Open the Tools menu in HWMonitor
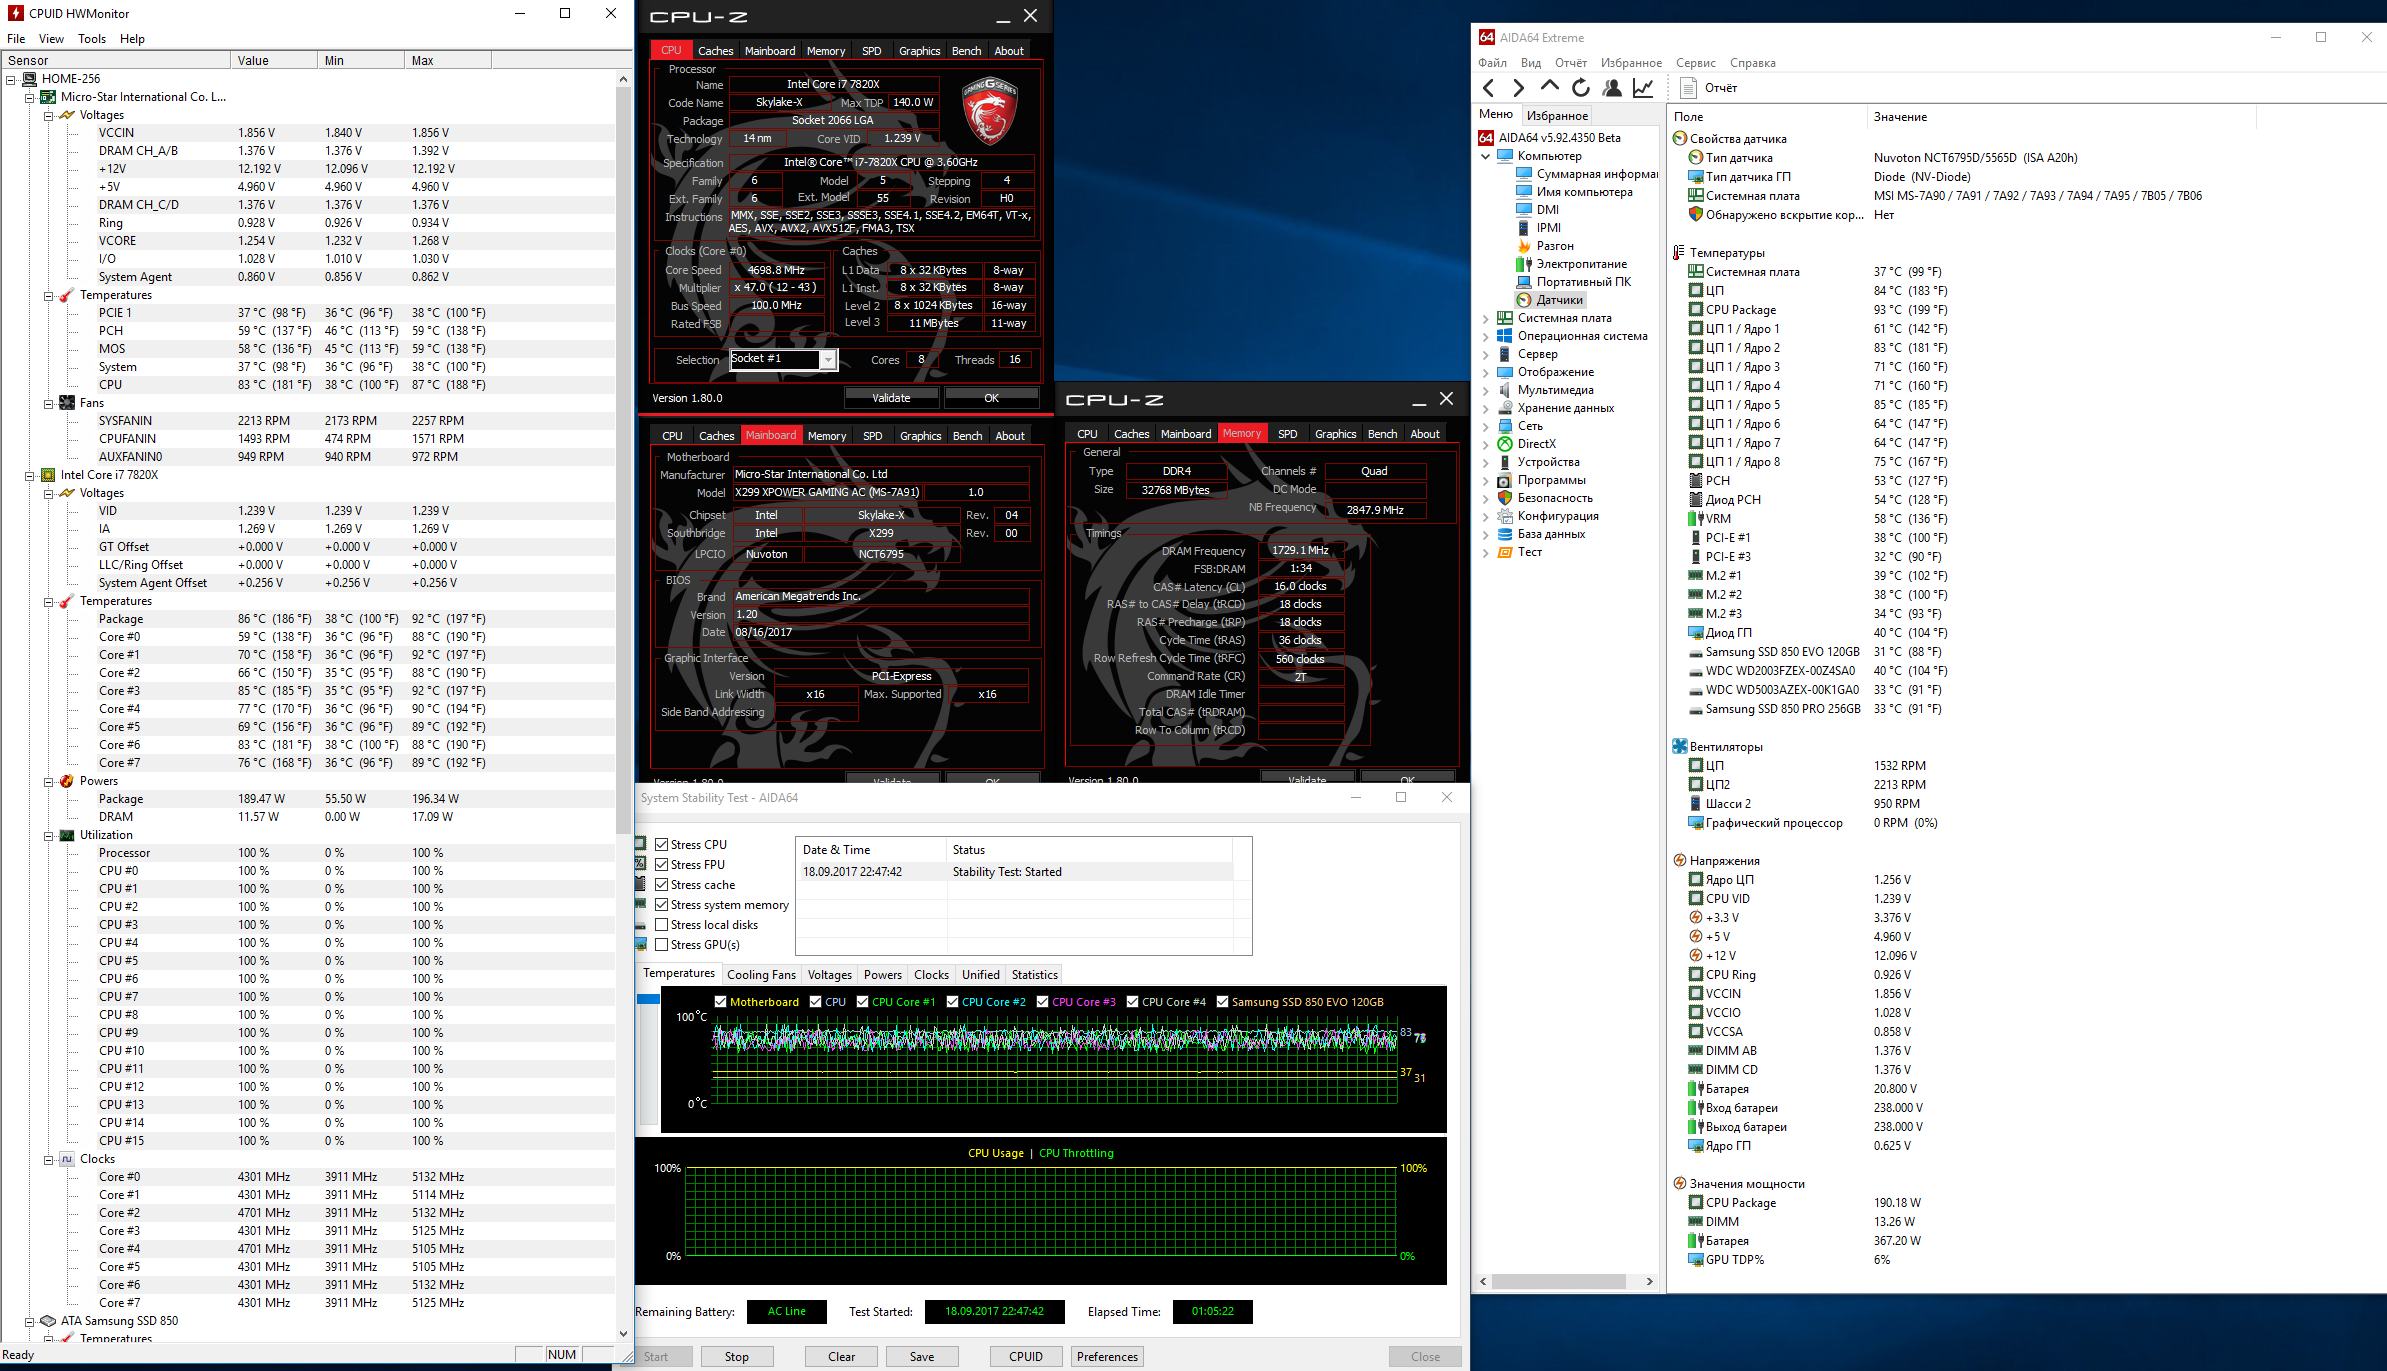The height and width of the screenshot is (1371, 2387). pos(91,39)
